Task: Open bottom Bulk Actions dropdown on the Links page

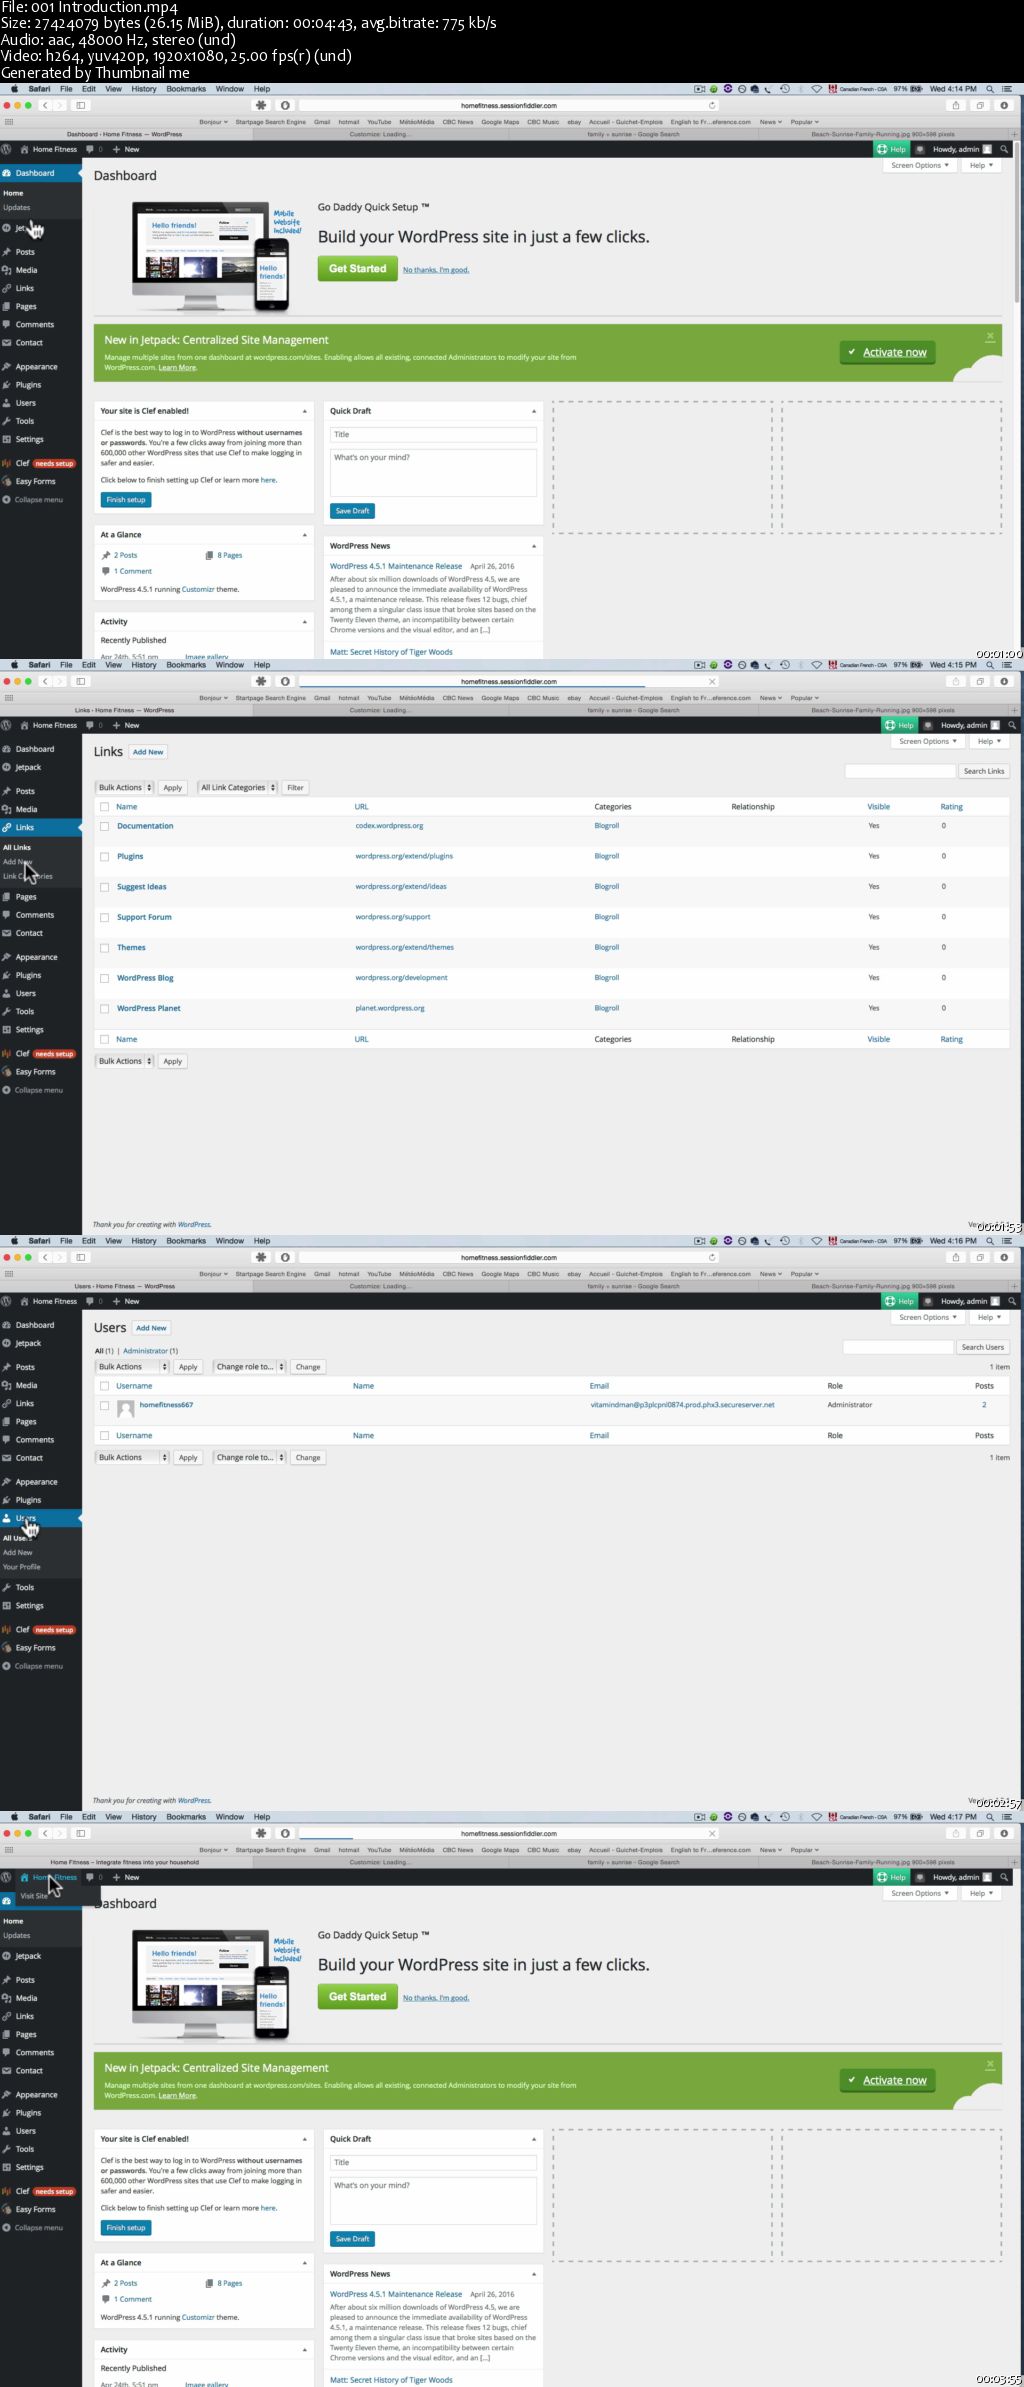Action: point(125,1061)
